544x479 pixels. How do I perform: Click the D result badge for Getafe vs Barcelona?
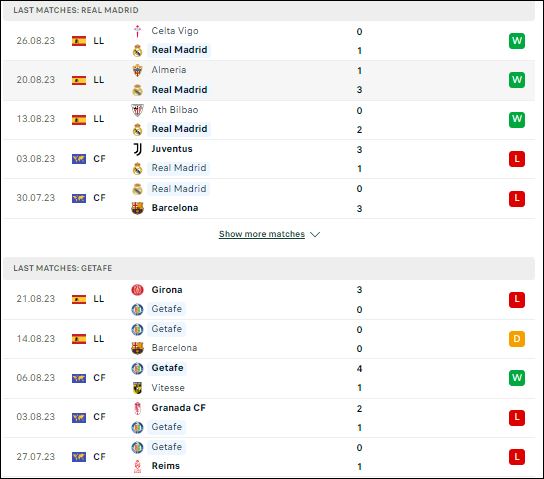(x=517, y=339)
